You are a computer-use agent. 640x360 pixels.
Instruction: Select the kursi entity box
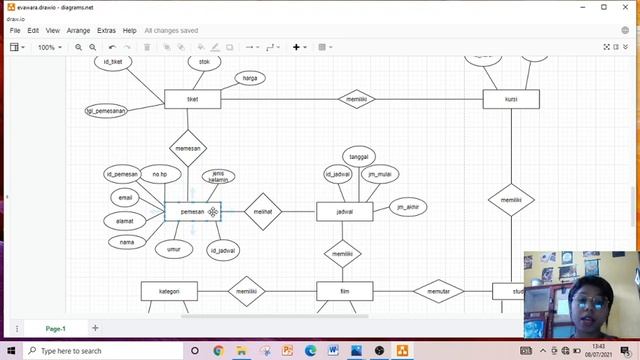point(511,99)
